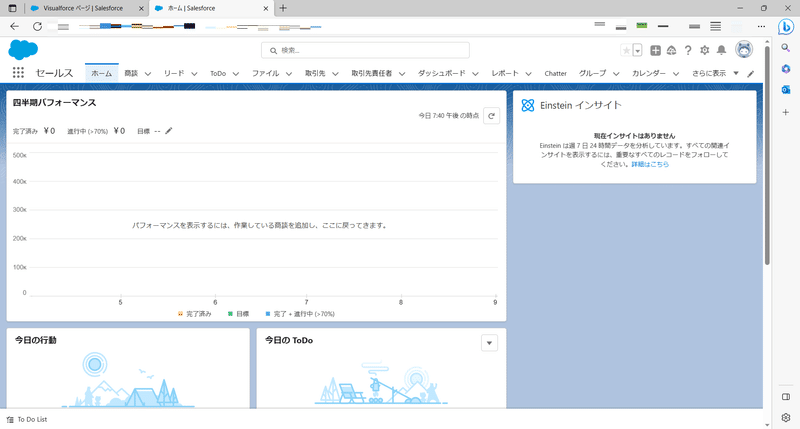Click the vertical page scrollbar
The width and height of the screenshot is (800, 429).
click(x=767, y=156)
